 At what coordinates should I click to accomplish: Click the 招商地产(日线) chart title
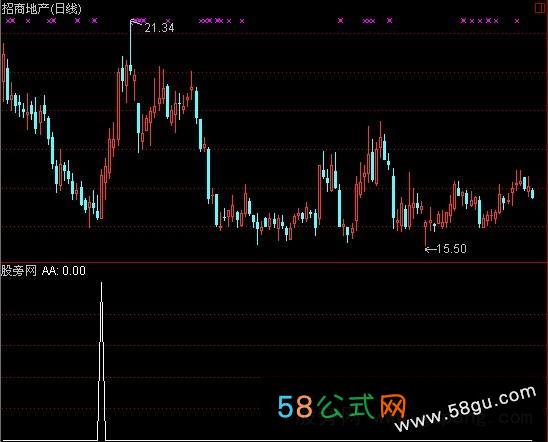coord(41,9)
